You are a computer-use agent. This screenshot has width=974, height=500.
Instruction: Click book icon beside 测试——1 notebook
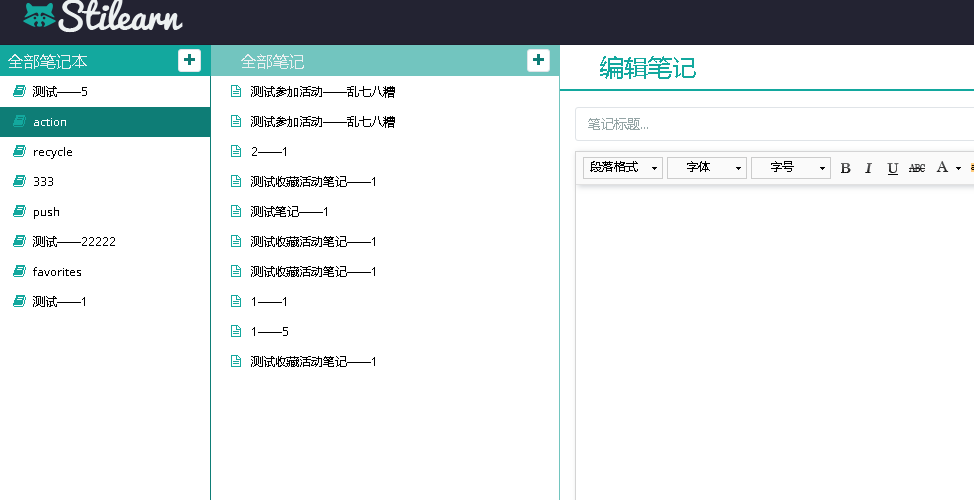point(19,301)
